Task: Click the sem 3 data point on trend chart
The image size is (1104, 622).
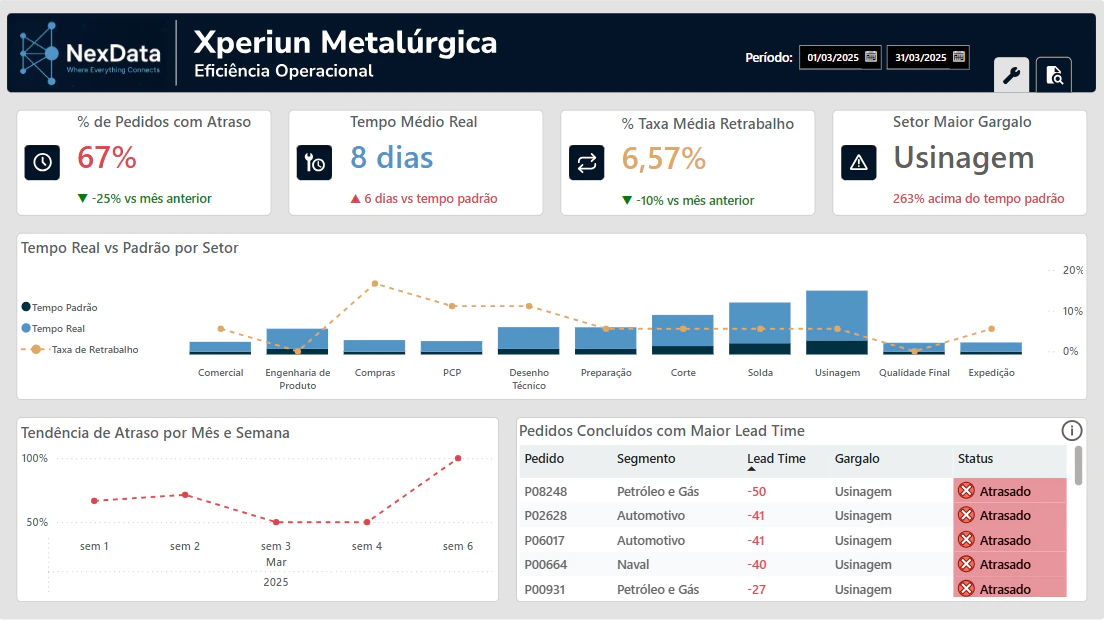Action: point(276,522)
